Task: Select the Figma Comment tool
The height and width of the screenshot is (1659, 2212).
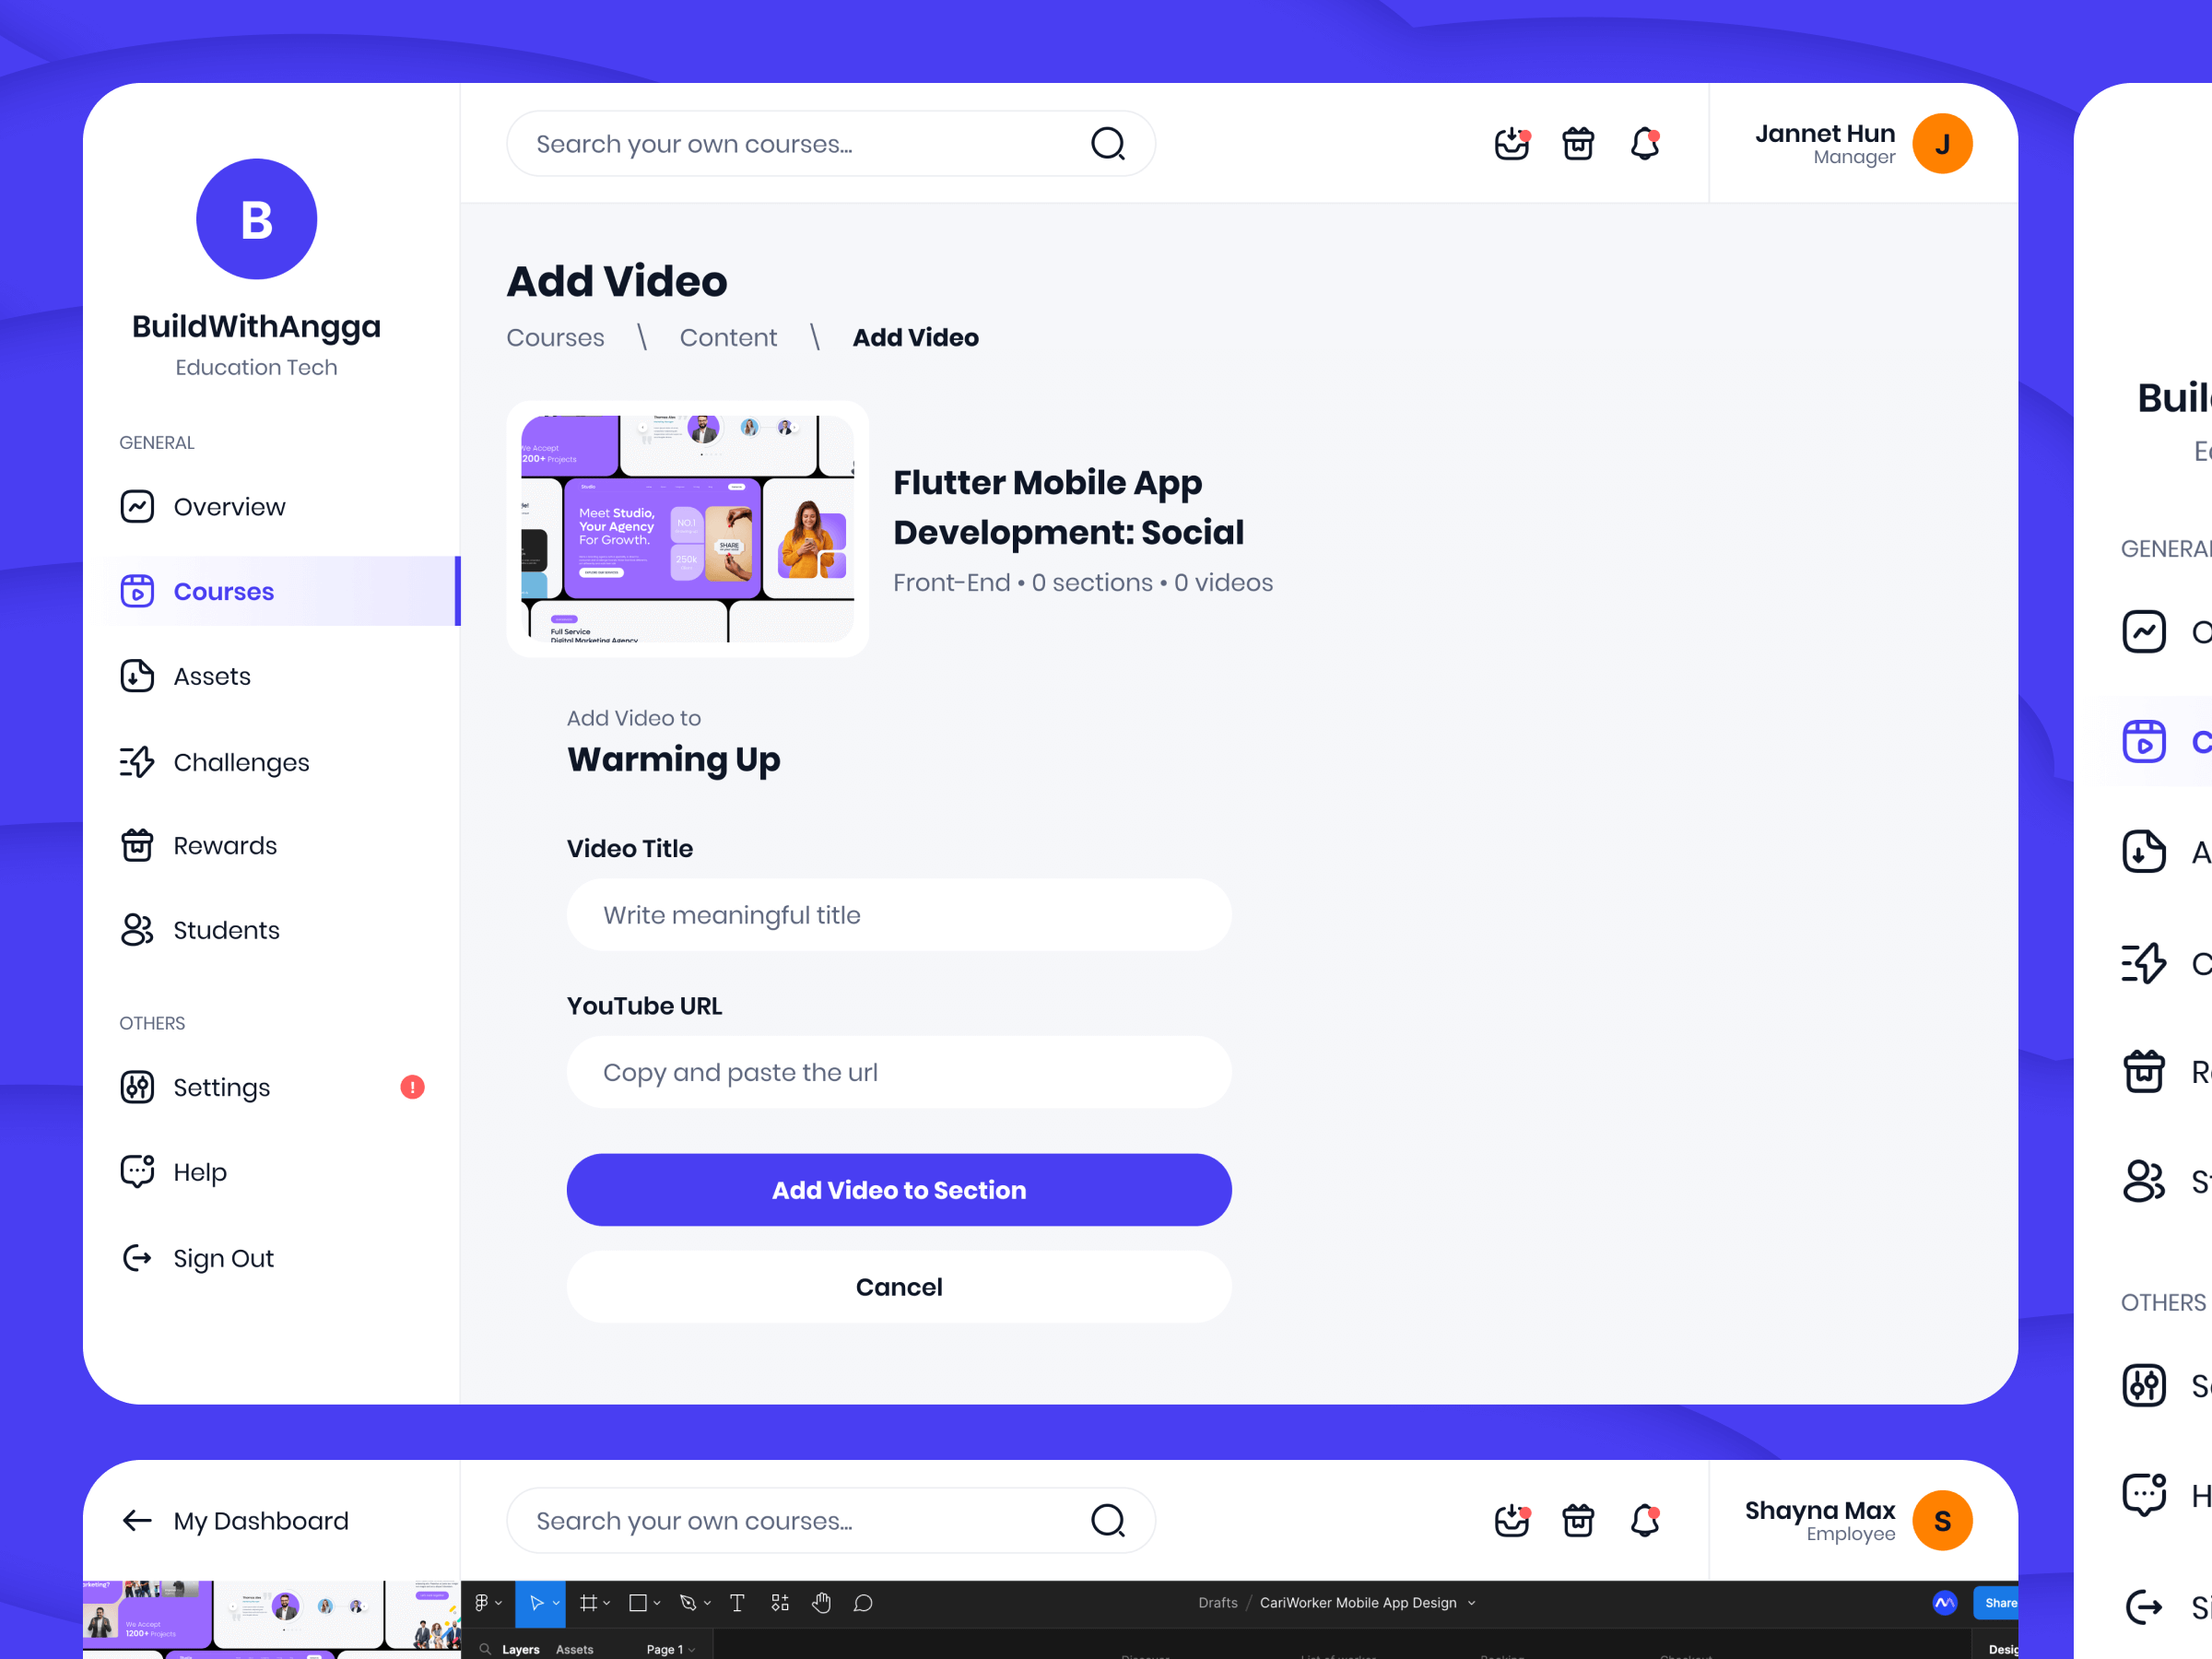Action: click(863, 1603)
